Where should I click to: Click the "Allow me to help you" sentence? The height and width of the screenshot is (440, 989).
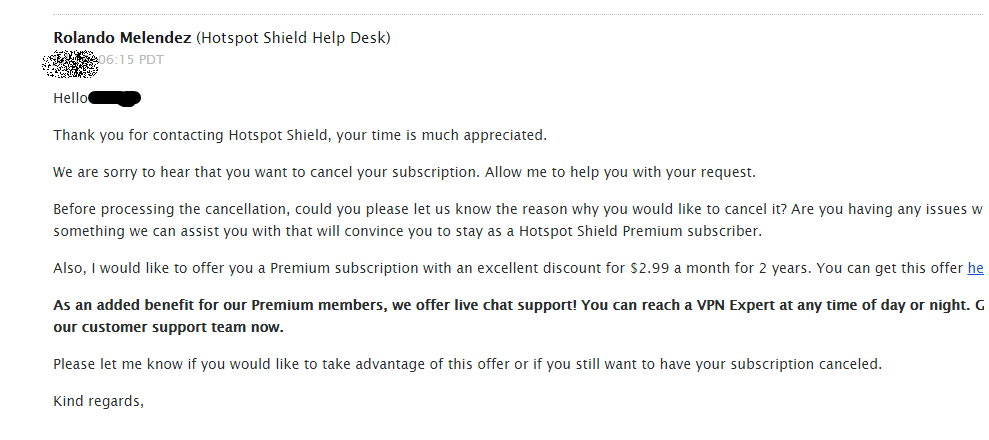pyautogui.click(x=621, y=172)
